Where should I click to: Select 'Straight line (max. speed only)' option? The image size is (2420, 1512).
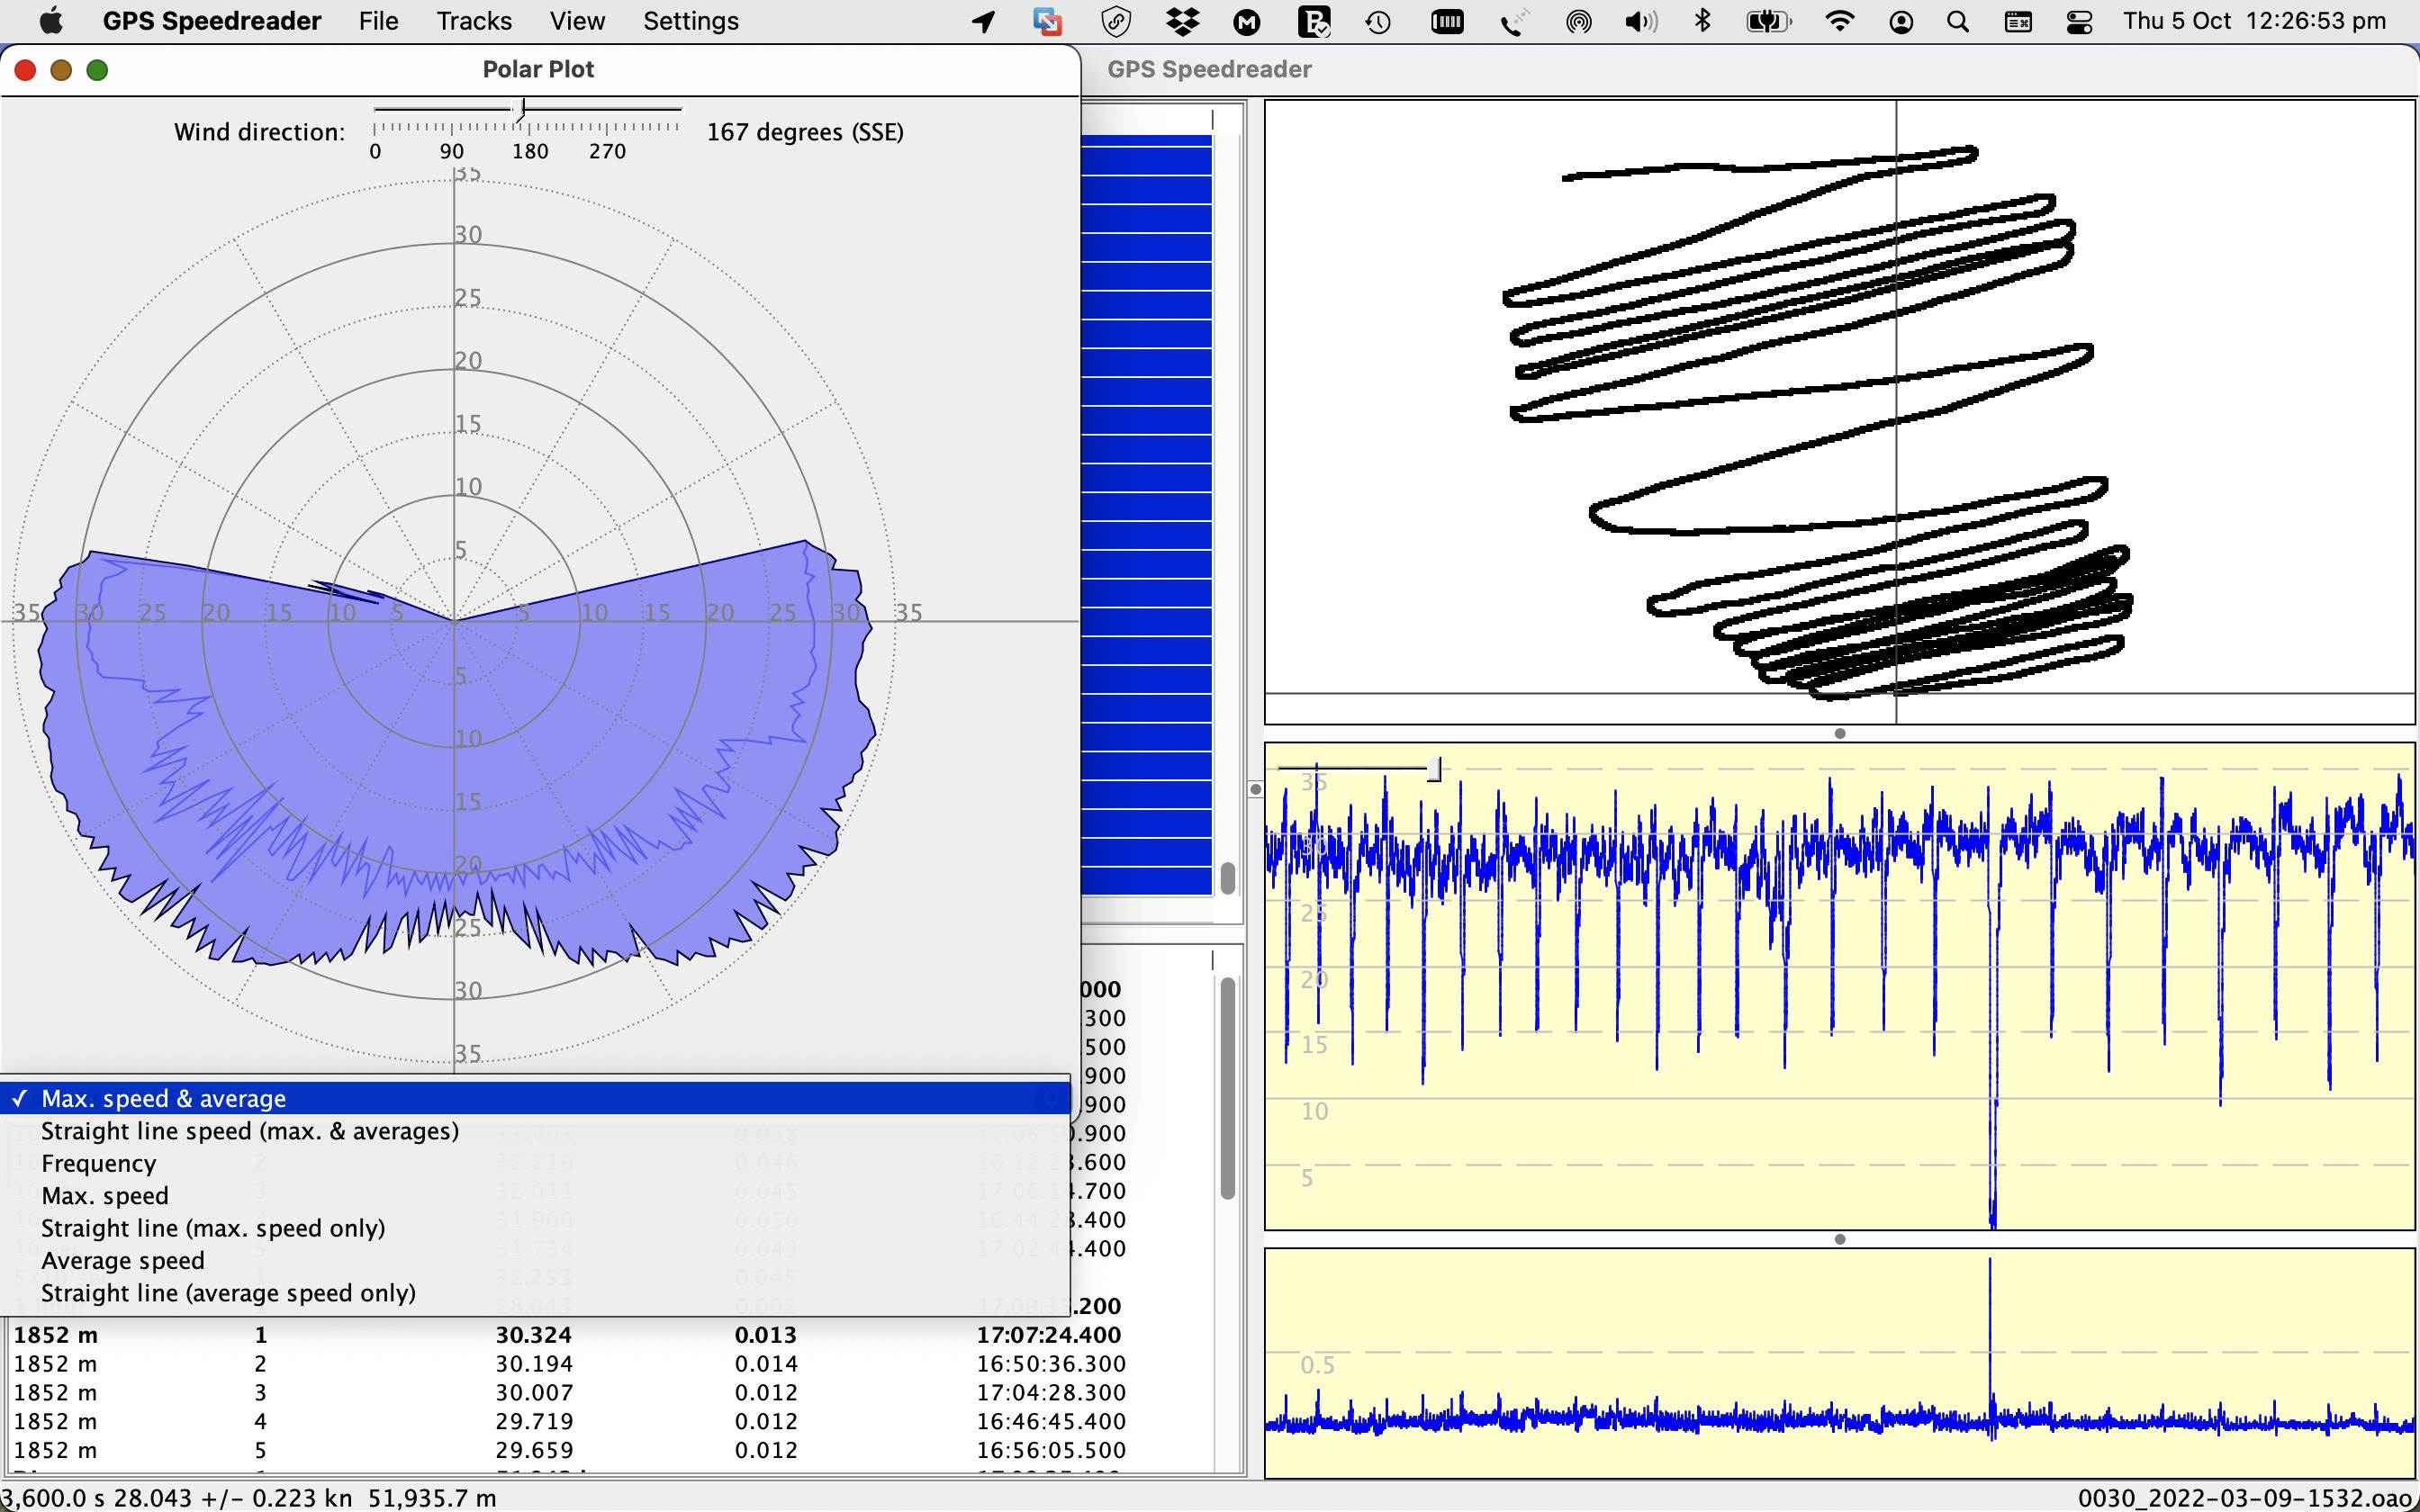coord(213,1228)
